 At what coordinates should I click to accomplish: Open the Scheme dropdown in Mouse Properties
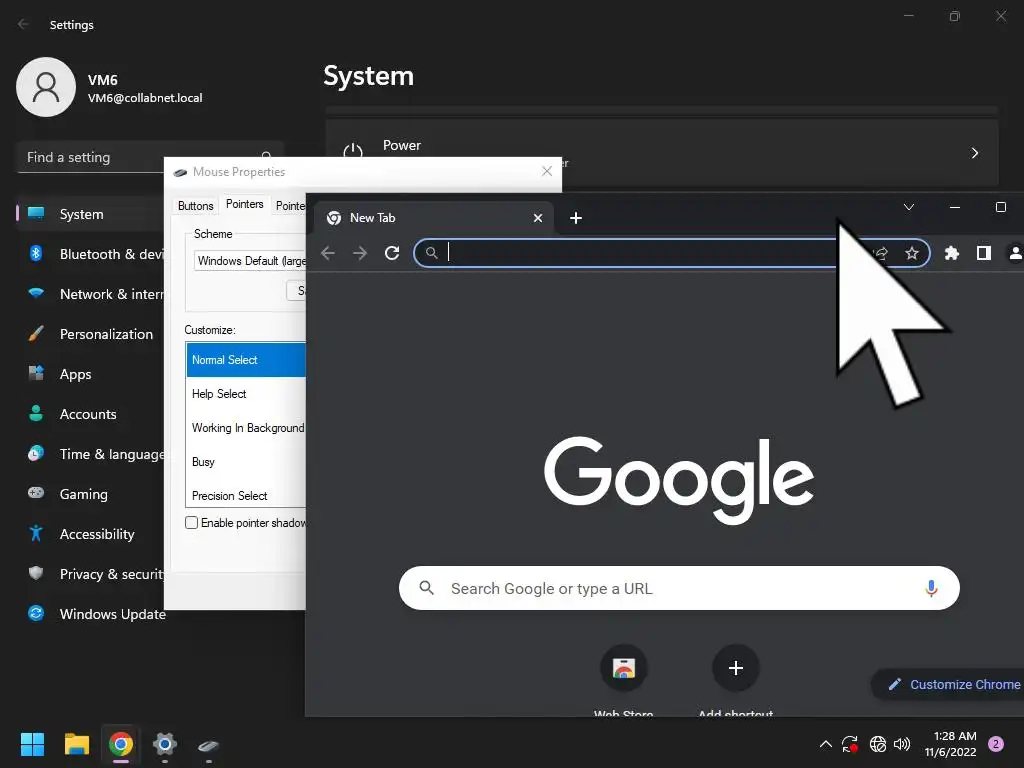pyautogui.click(x=250, y=261)
